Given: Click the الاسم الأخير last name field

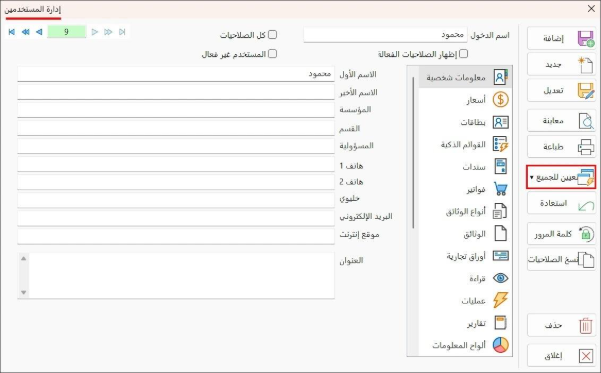Looking at the screenshot, I should [x=176, y=92].
